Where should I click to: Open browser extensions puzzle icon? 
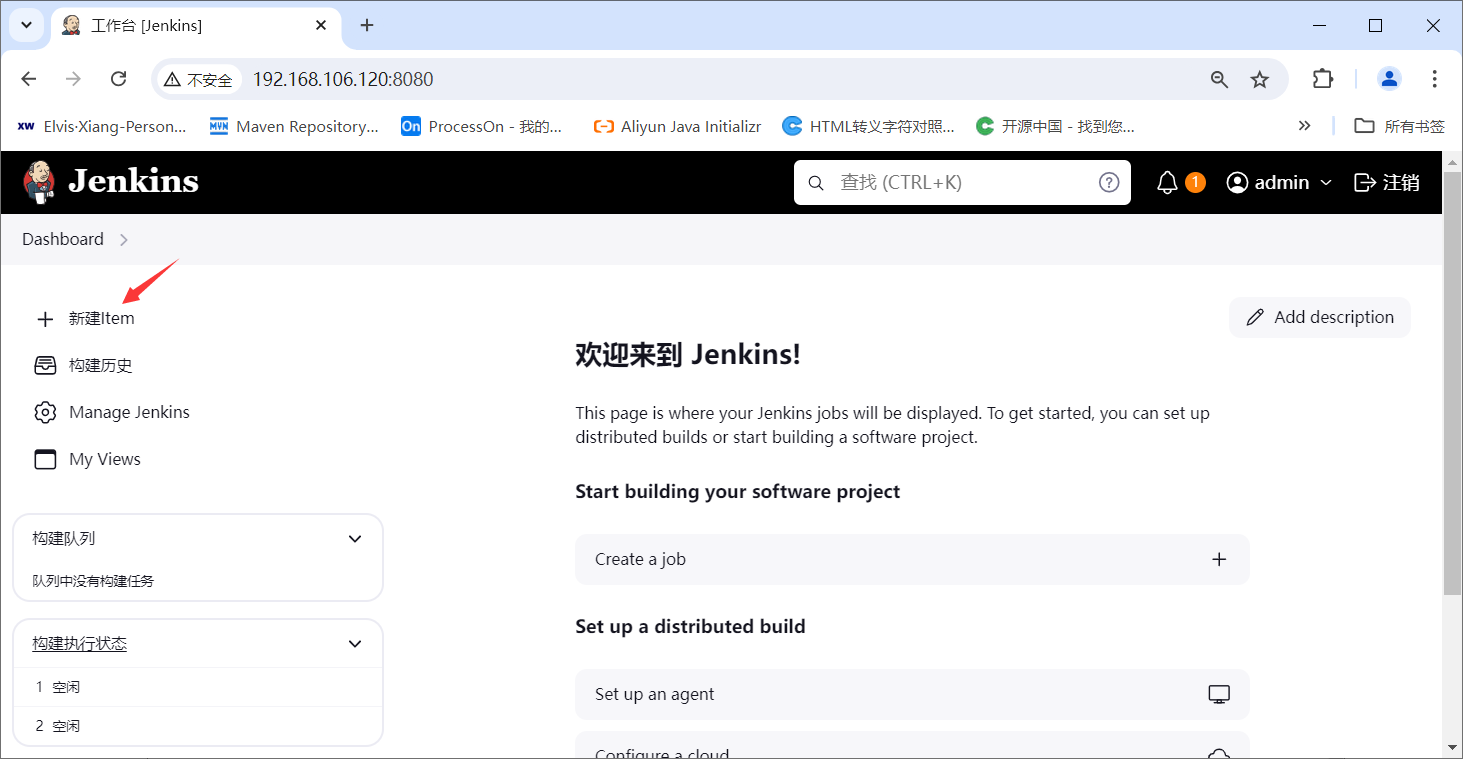pos(1323,78)
